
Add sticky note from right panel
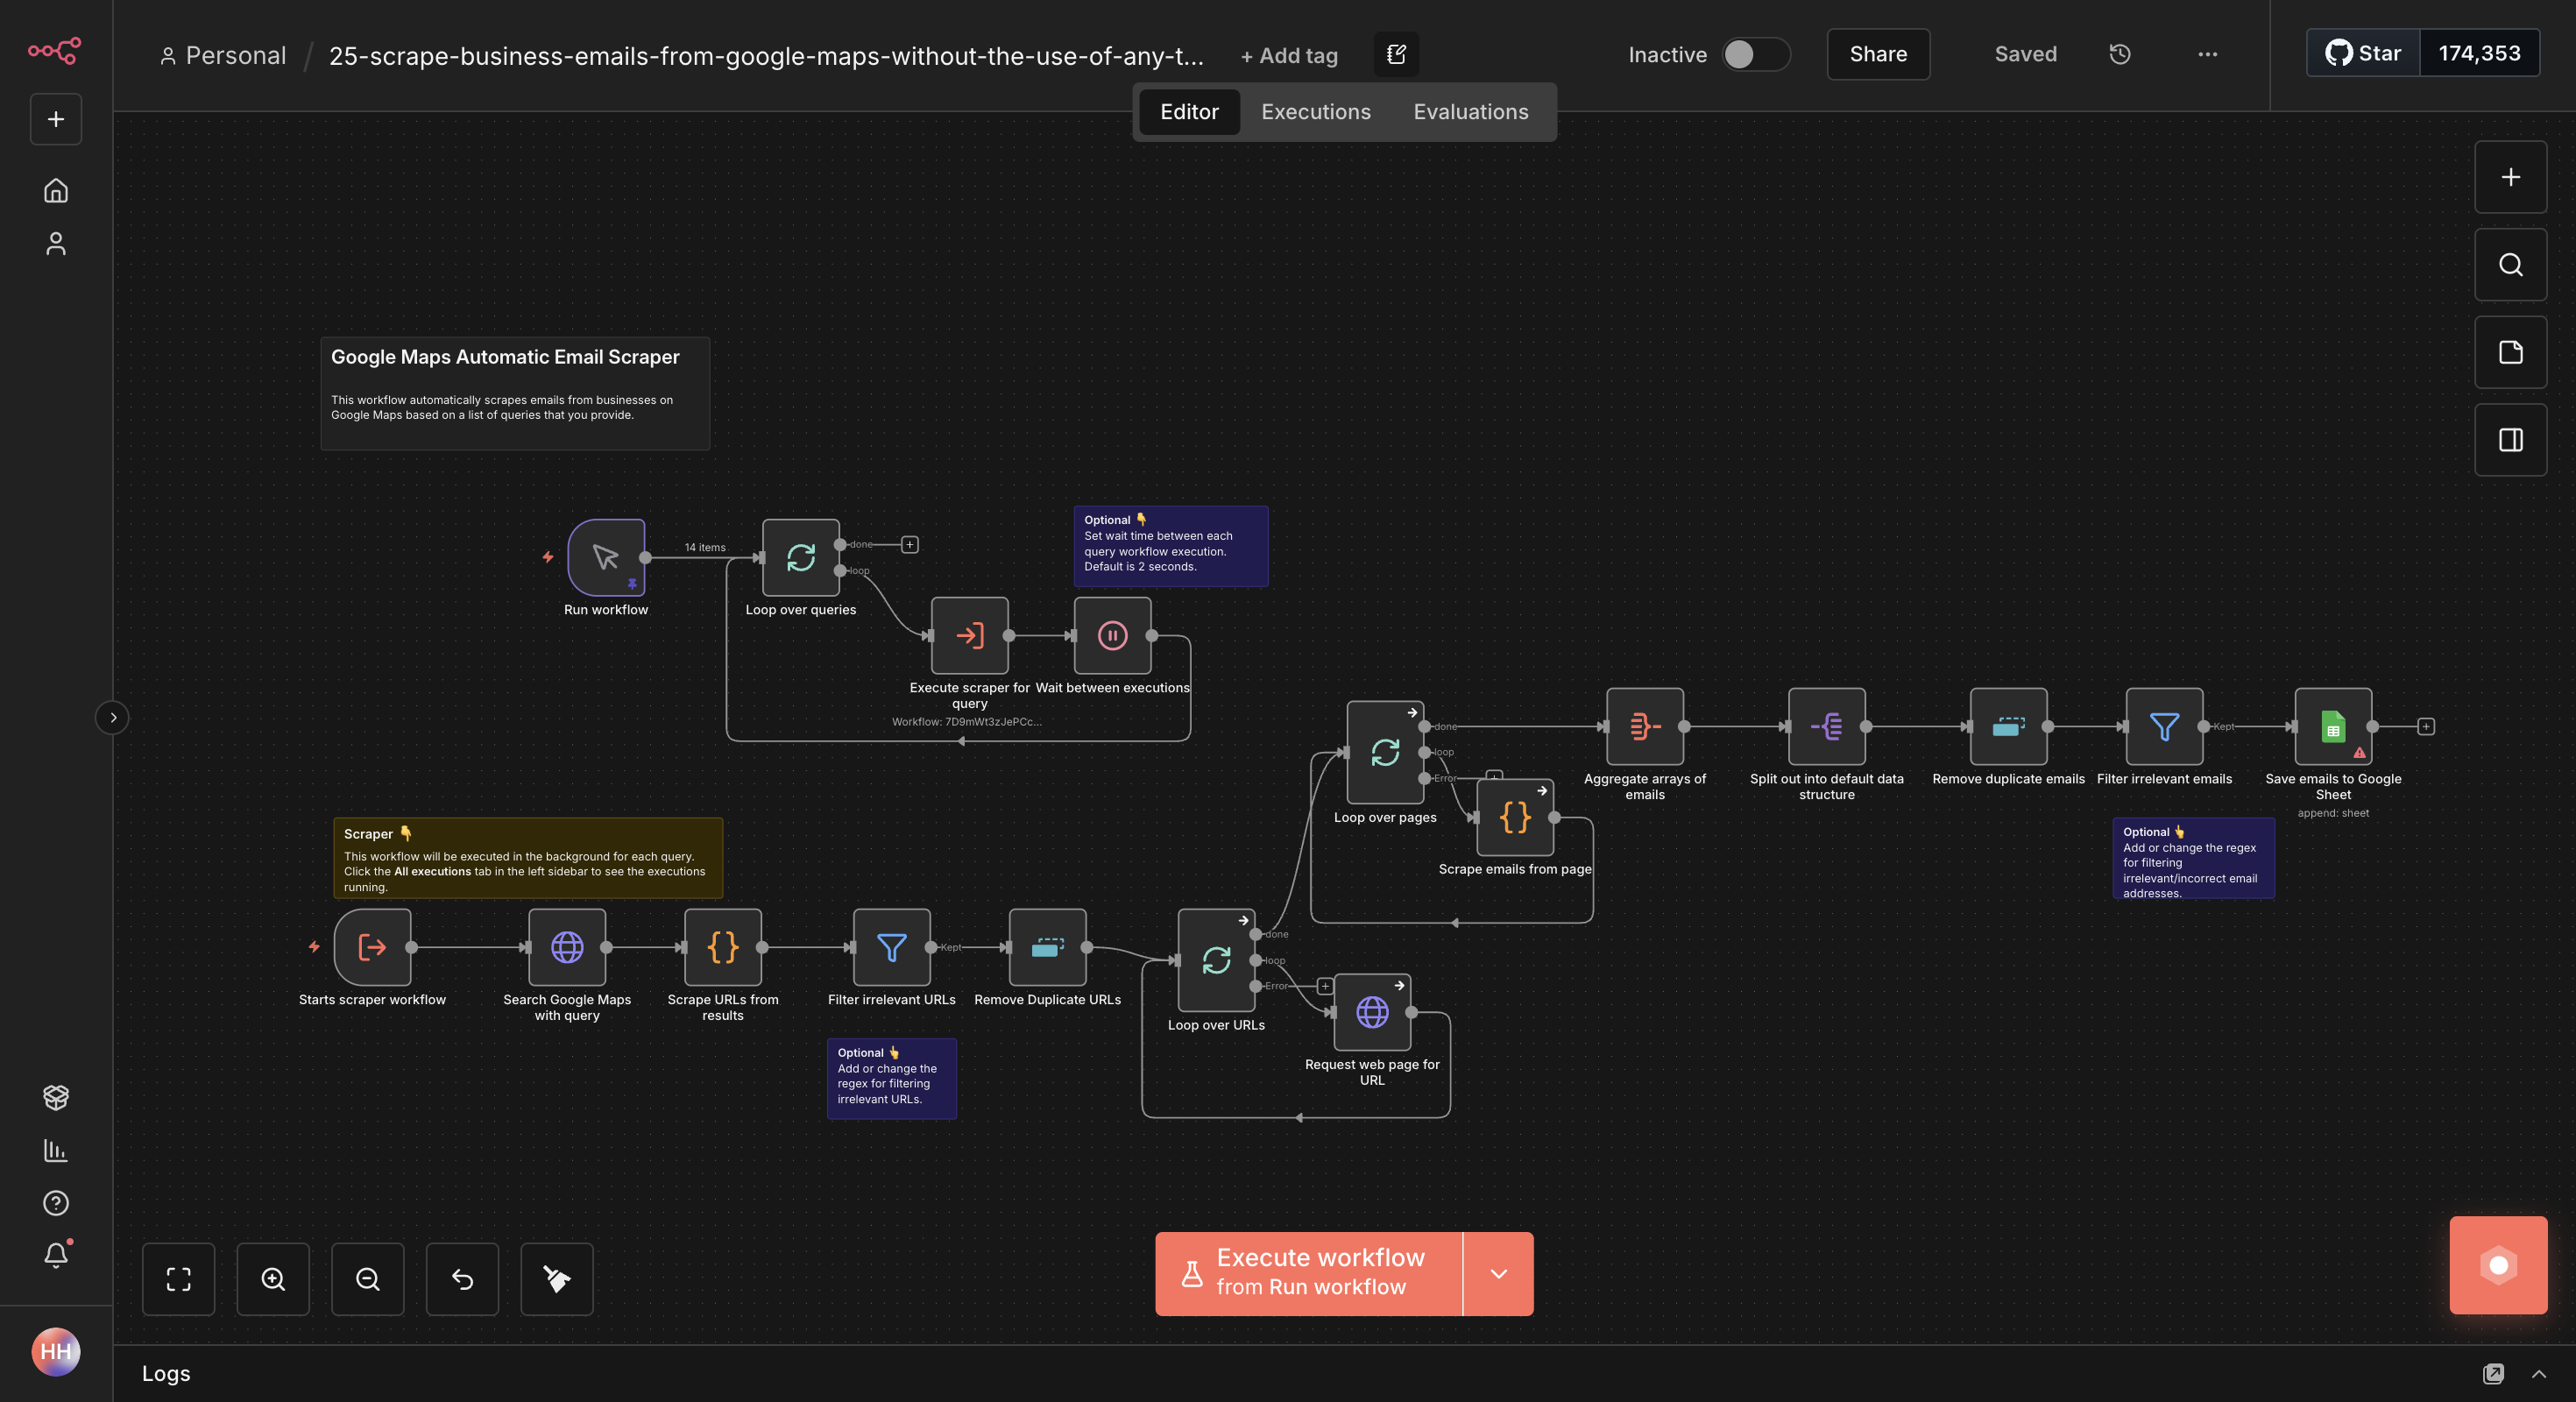click(x=2510, y=352)
